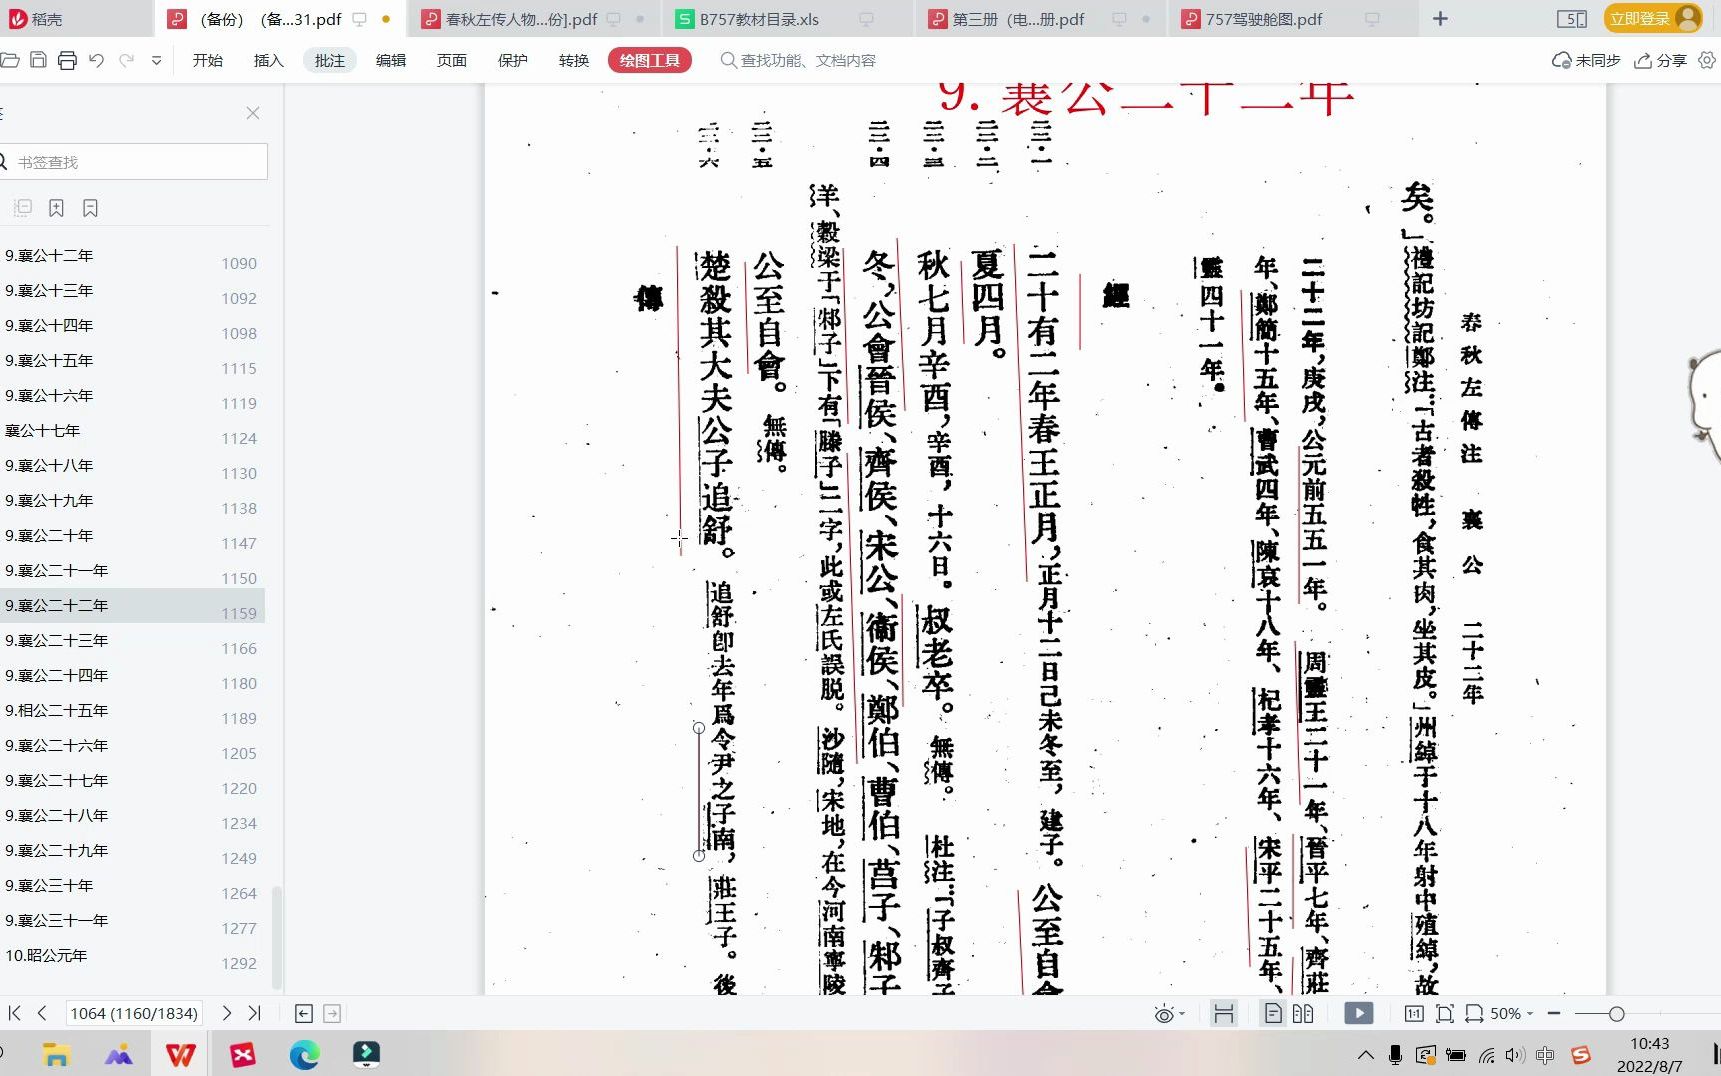Click the save file icon
Image resolution: width=1721 pixels, height=1076 pixels.
click(38, 60)
